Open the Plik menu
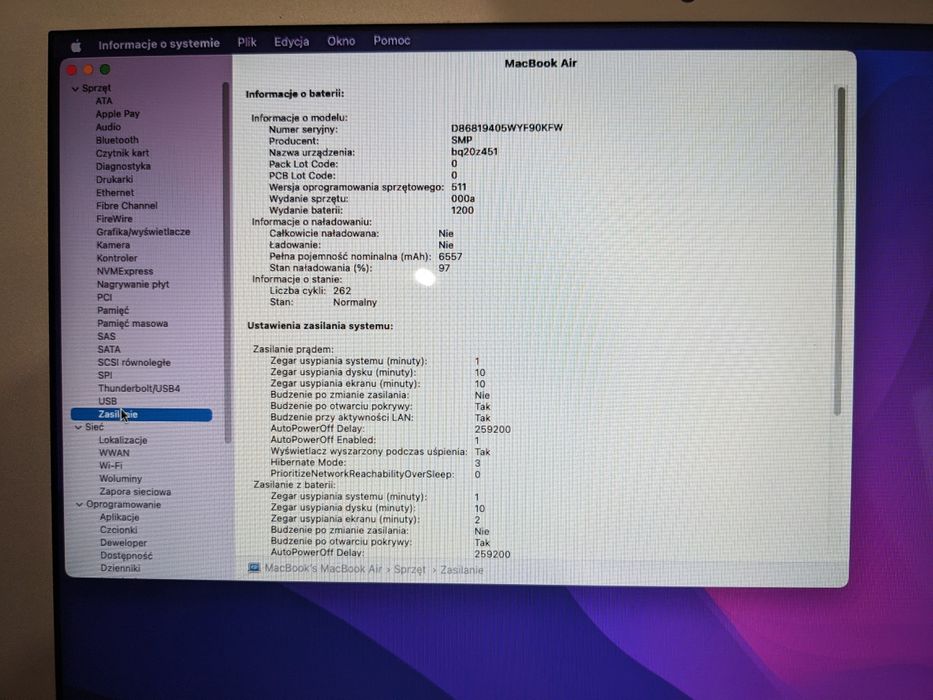This screenshot has height=700, width=933. [x=246, y=42]
